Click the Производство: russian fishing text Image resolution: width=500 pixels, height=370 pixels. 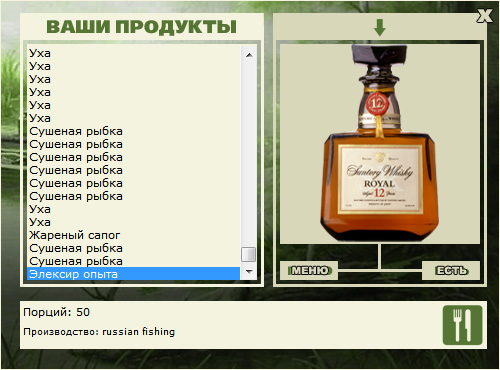click(x=99, y=332)
